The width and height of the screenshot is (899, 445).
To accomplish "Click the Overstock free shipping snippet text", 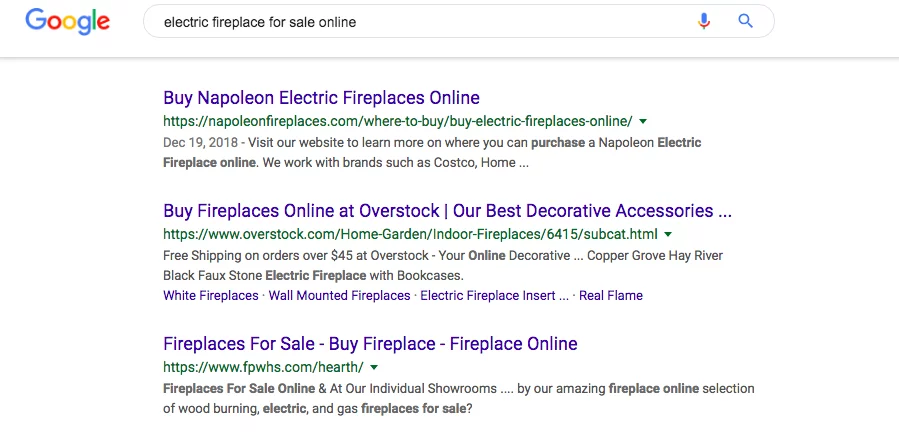I will tap(442, 265).
